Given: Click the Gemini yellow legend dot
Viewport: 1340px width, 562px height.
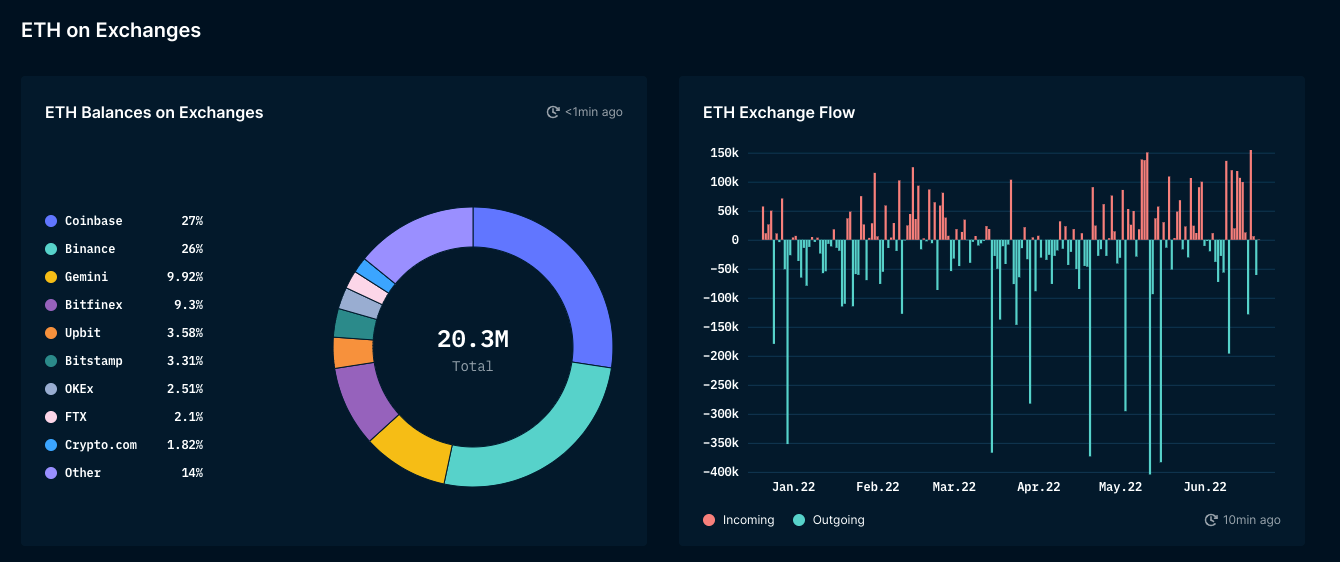Looking at the screenshot, I should (51, 277).
